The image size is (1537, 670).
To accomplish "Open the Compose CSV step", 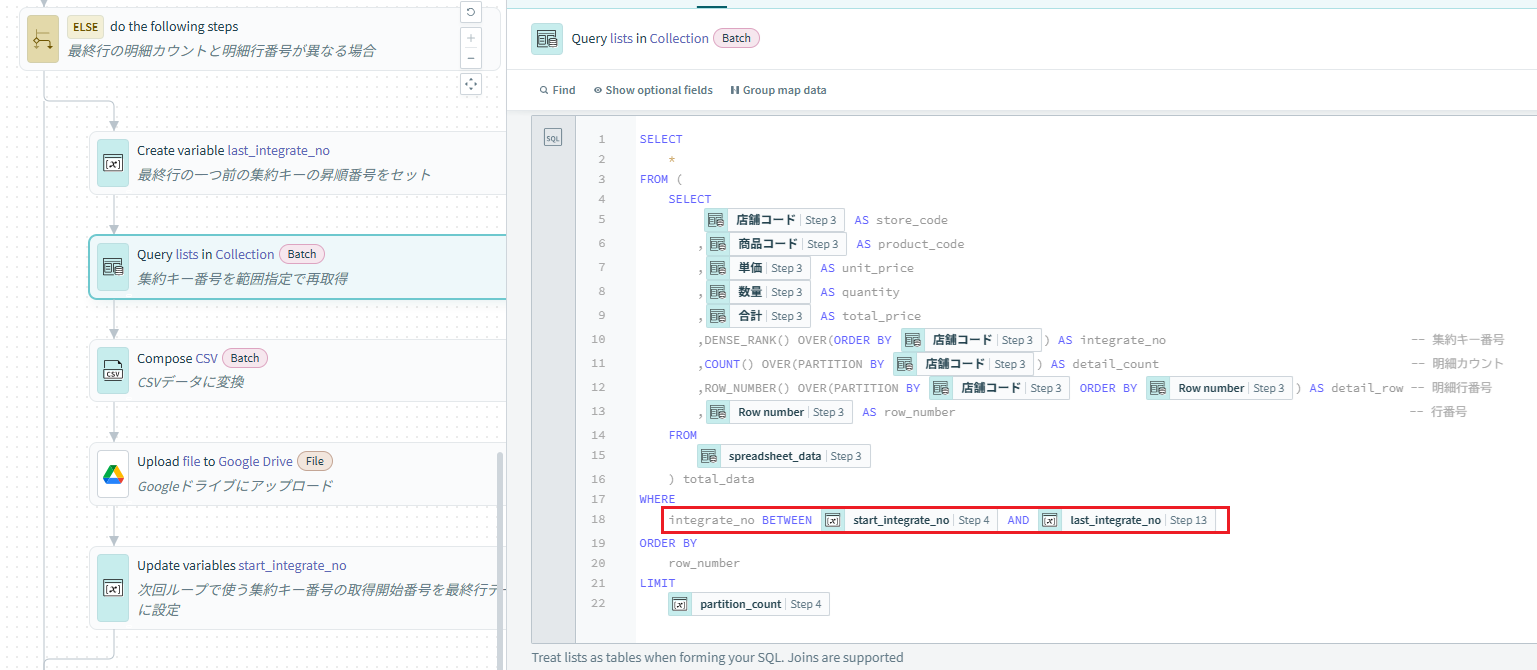I will [x=298, y=371].
